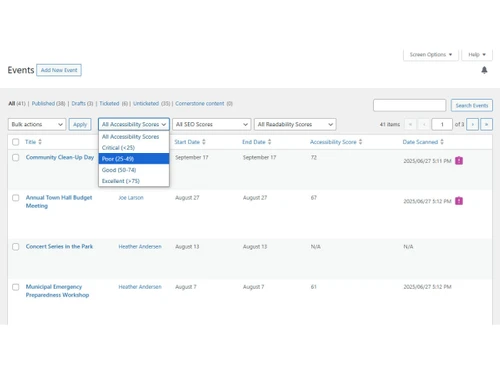Open the Municipal Emergency Preparedness Workshop event
Viewport: 500px width, 375px height.
point(57,291)
